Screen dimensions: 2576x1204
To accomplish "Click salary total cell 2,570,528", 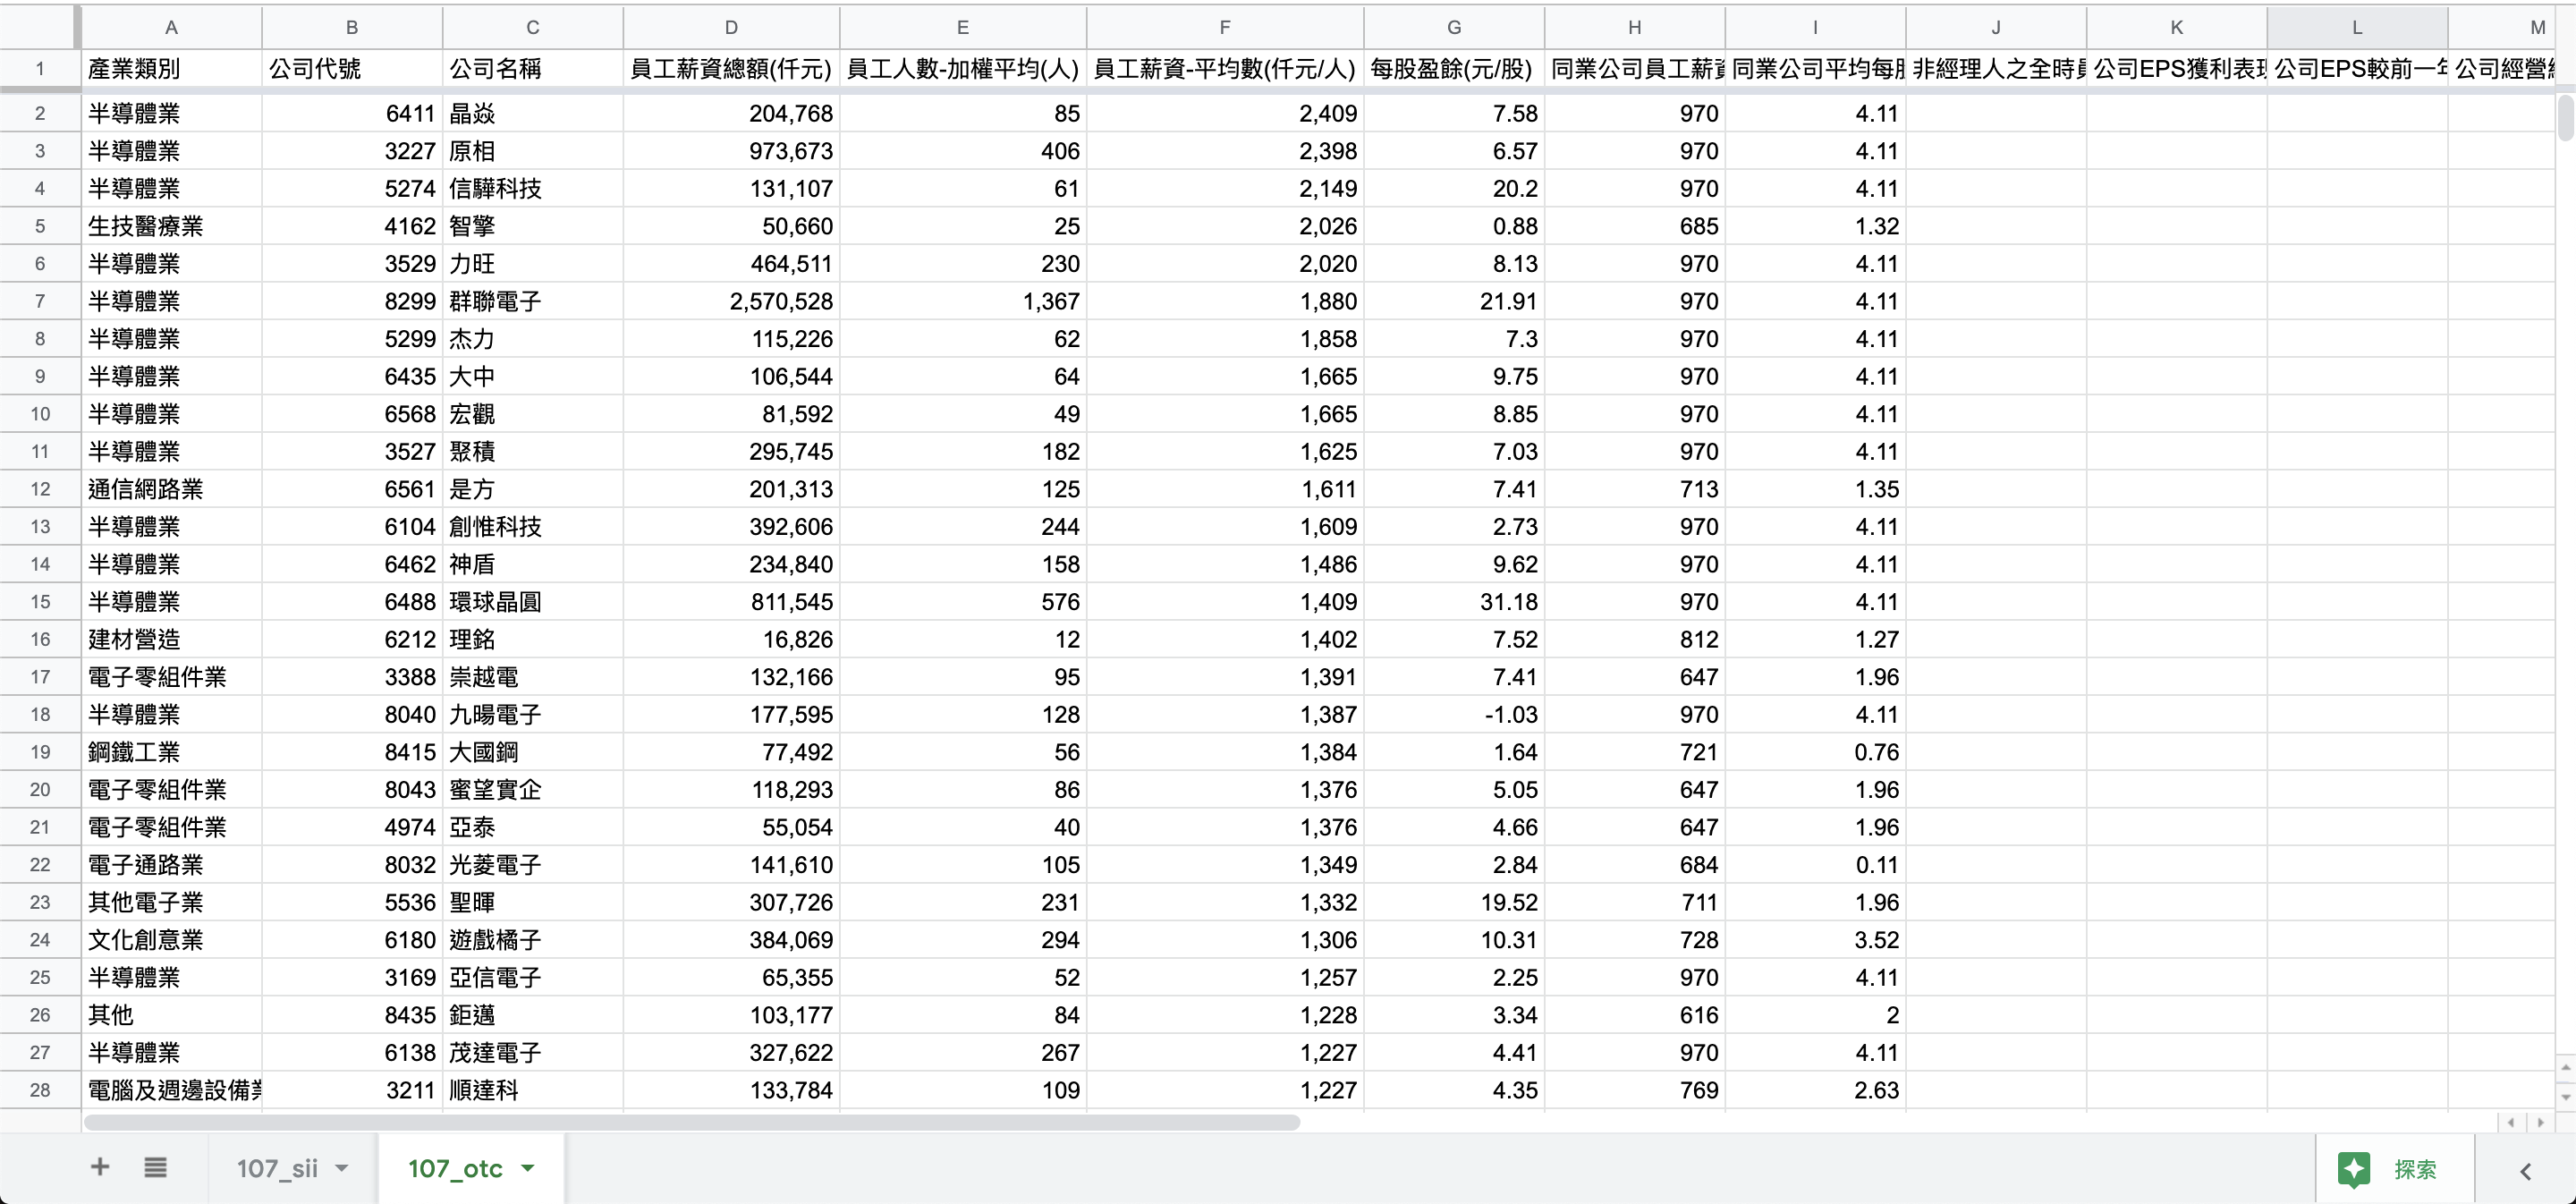I will pyautogui.click(x=731, y=301).
